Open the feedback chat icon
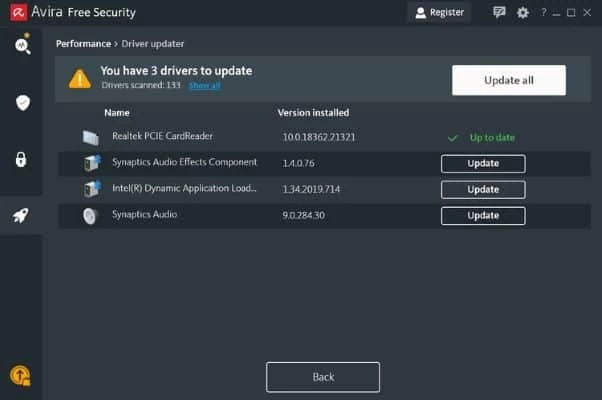Screen dimensions: 602x400 pos(499,12)
